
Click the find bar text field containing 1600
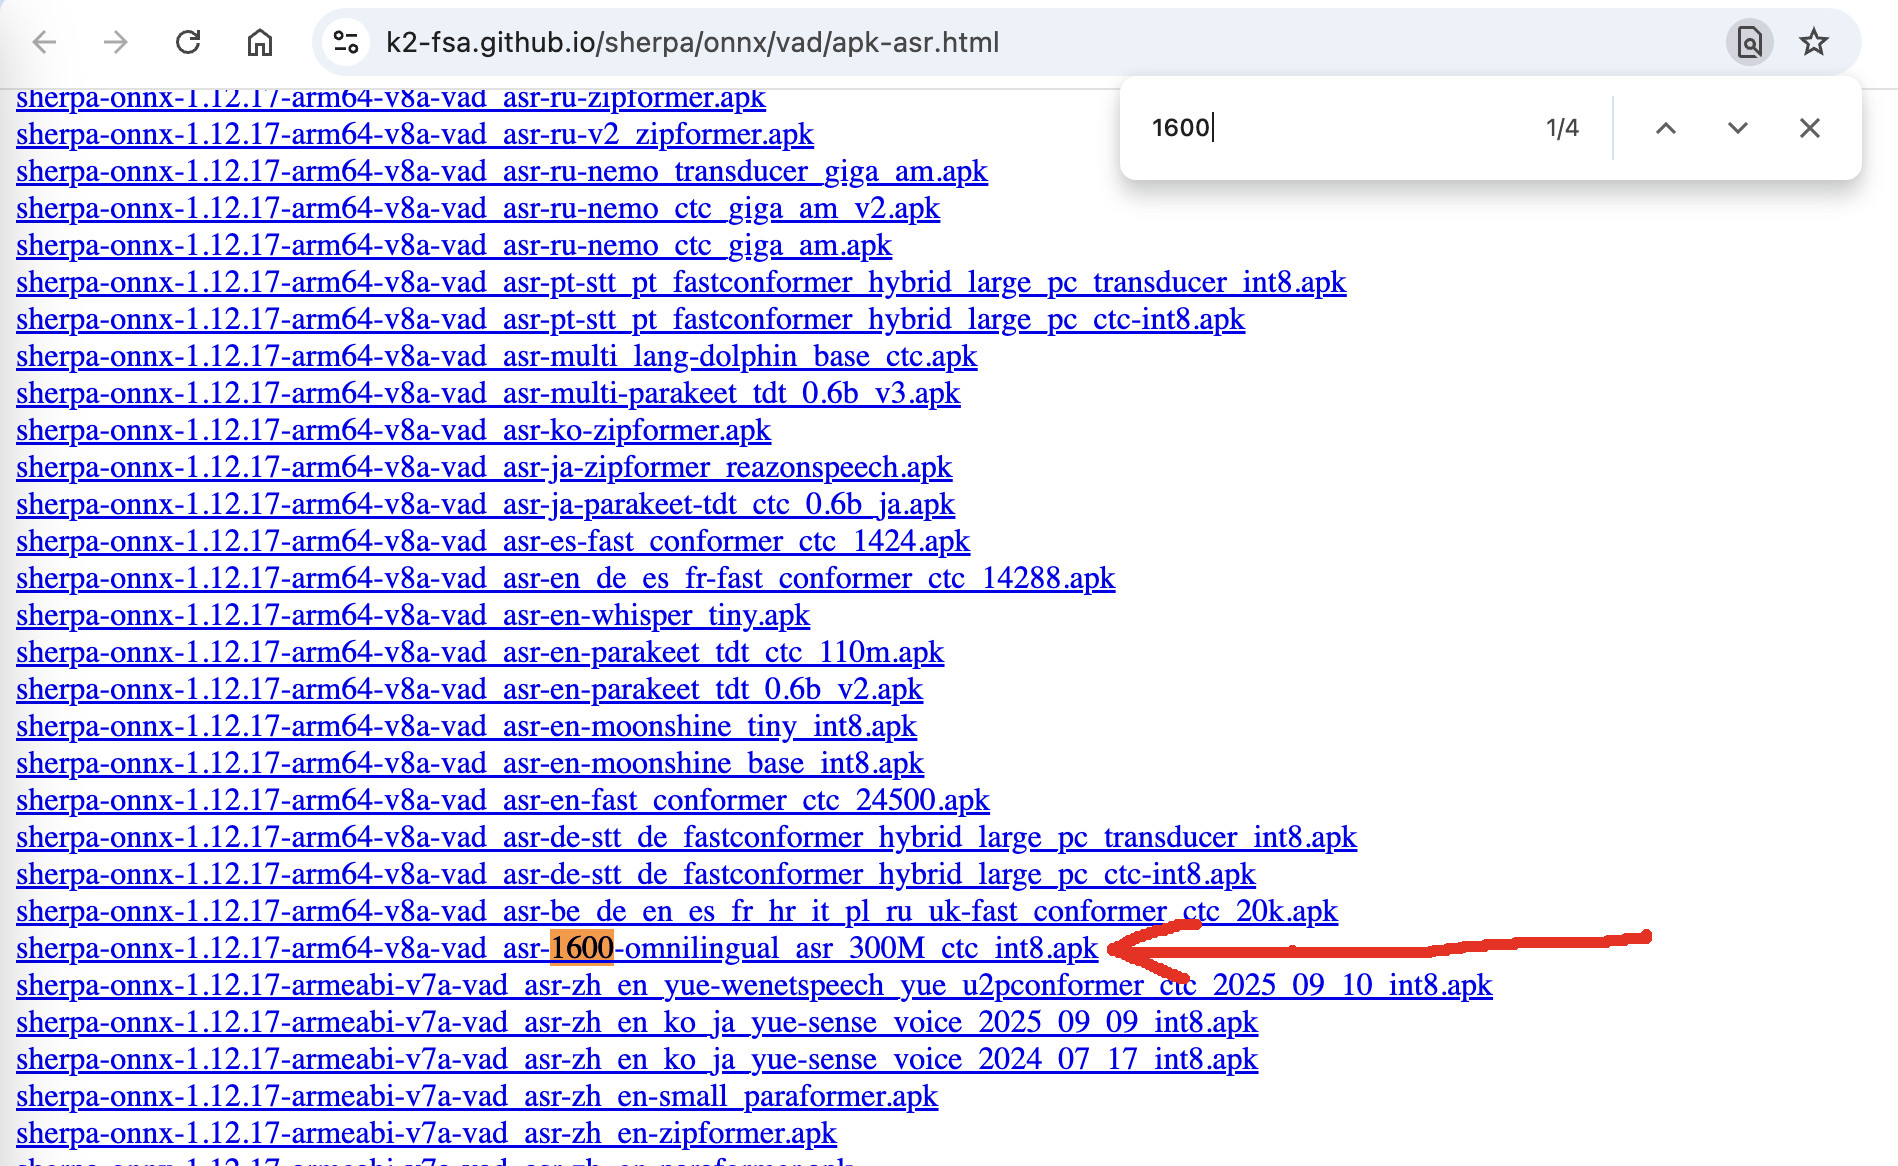(x=1330, y=128)
